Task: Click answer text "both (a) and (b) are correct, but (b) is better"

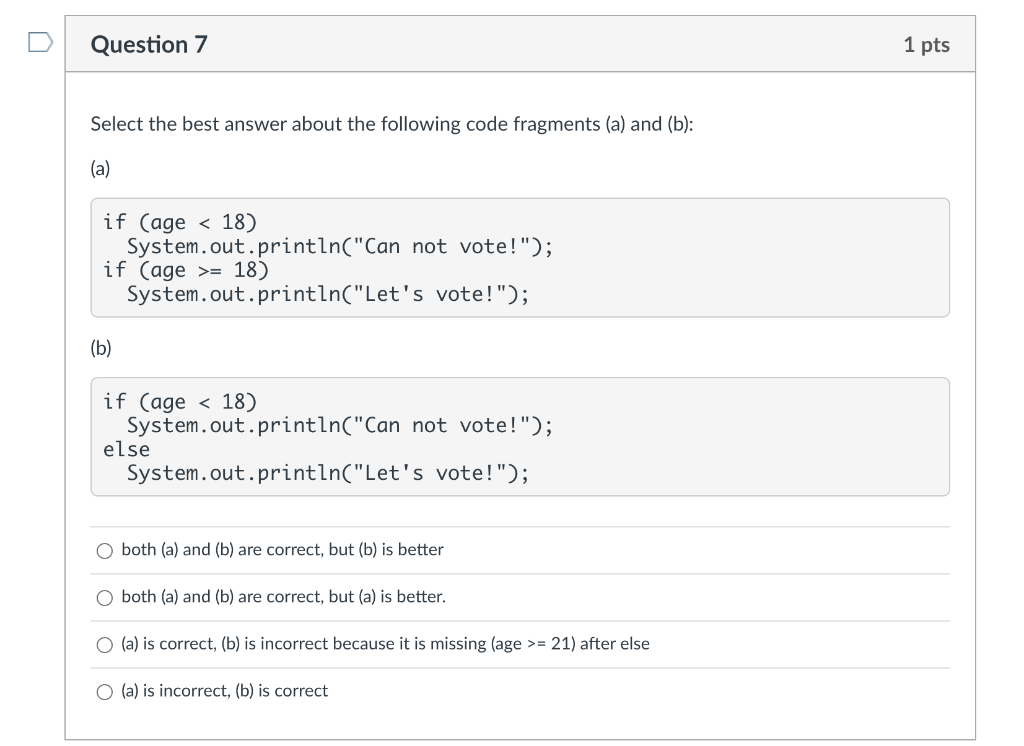Action: (x=282, y=549)
